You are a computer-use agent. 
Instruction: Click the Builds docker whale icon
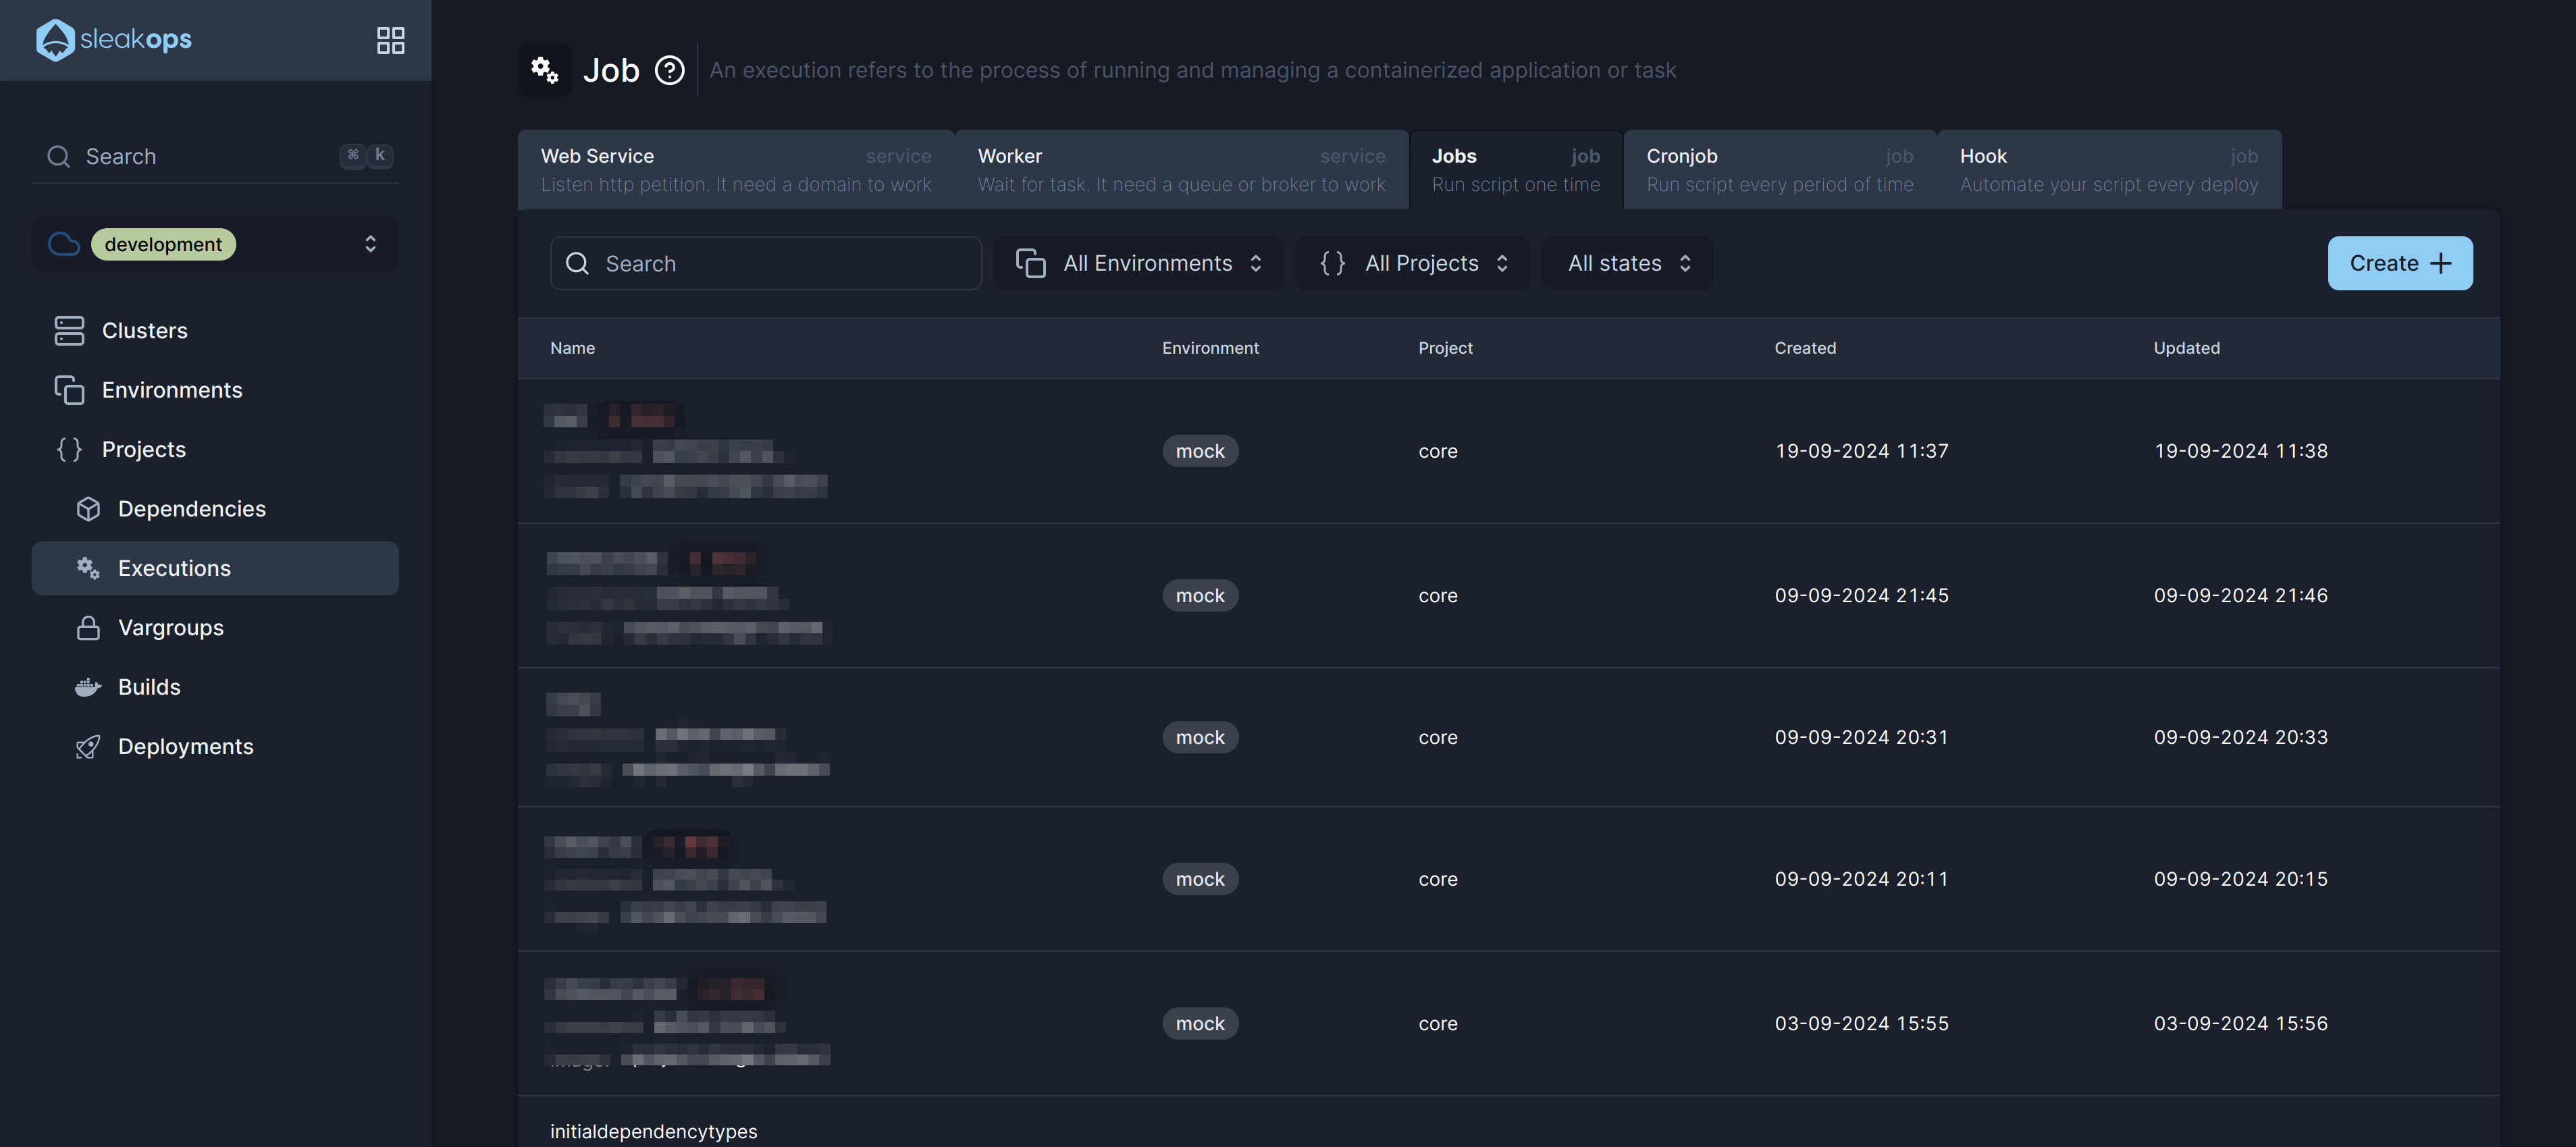(x=88, y=687)
